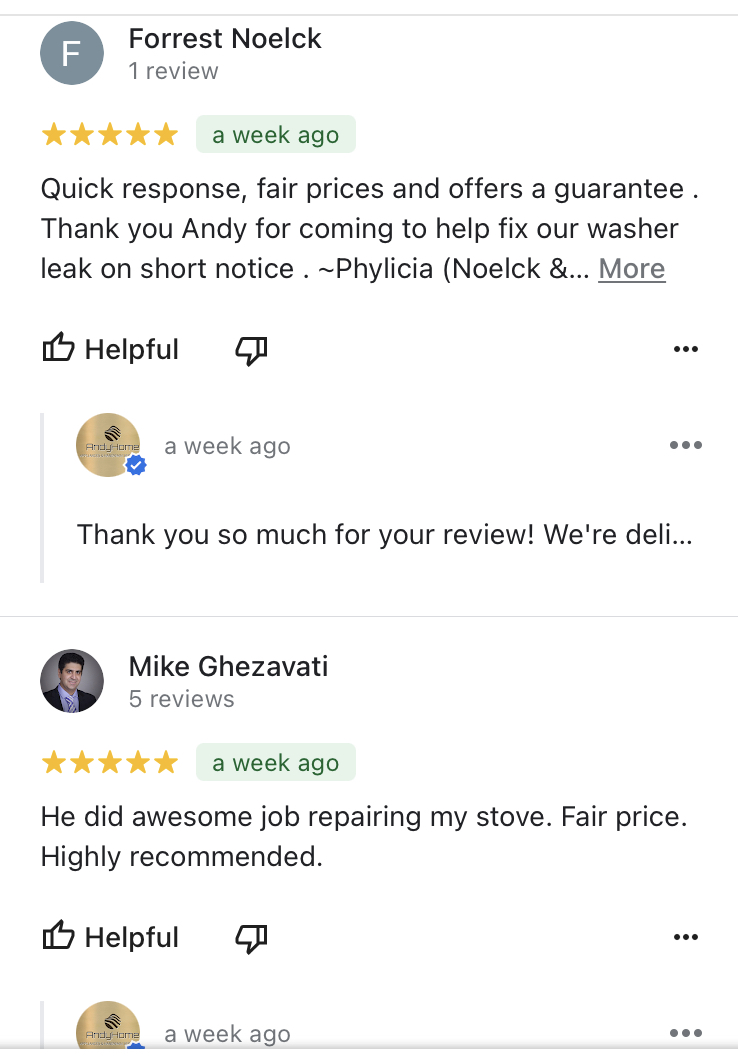Open options menu for owner's first reply
This screenshot has width=738, height=1058.
pos(685,445)
